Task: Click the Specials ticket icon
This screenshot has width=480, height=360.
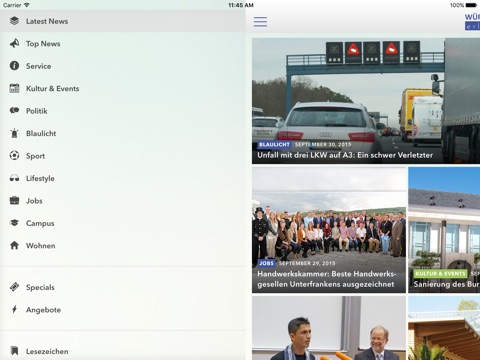Action: tap(14, 287)
